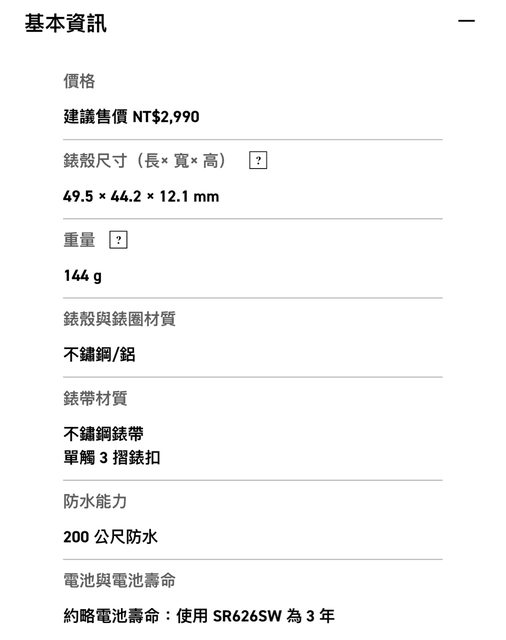This screenshot has width=506, height=640.
Task: Click the 建議售價 text
Action: [95, 117]
